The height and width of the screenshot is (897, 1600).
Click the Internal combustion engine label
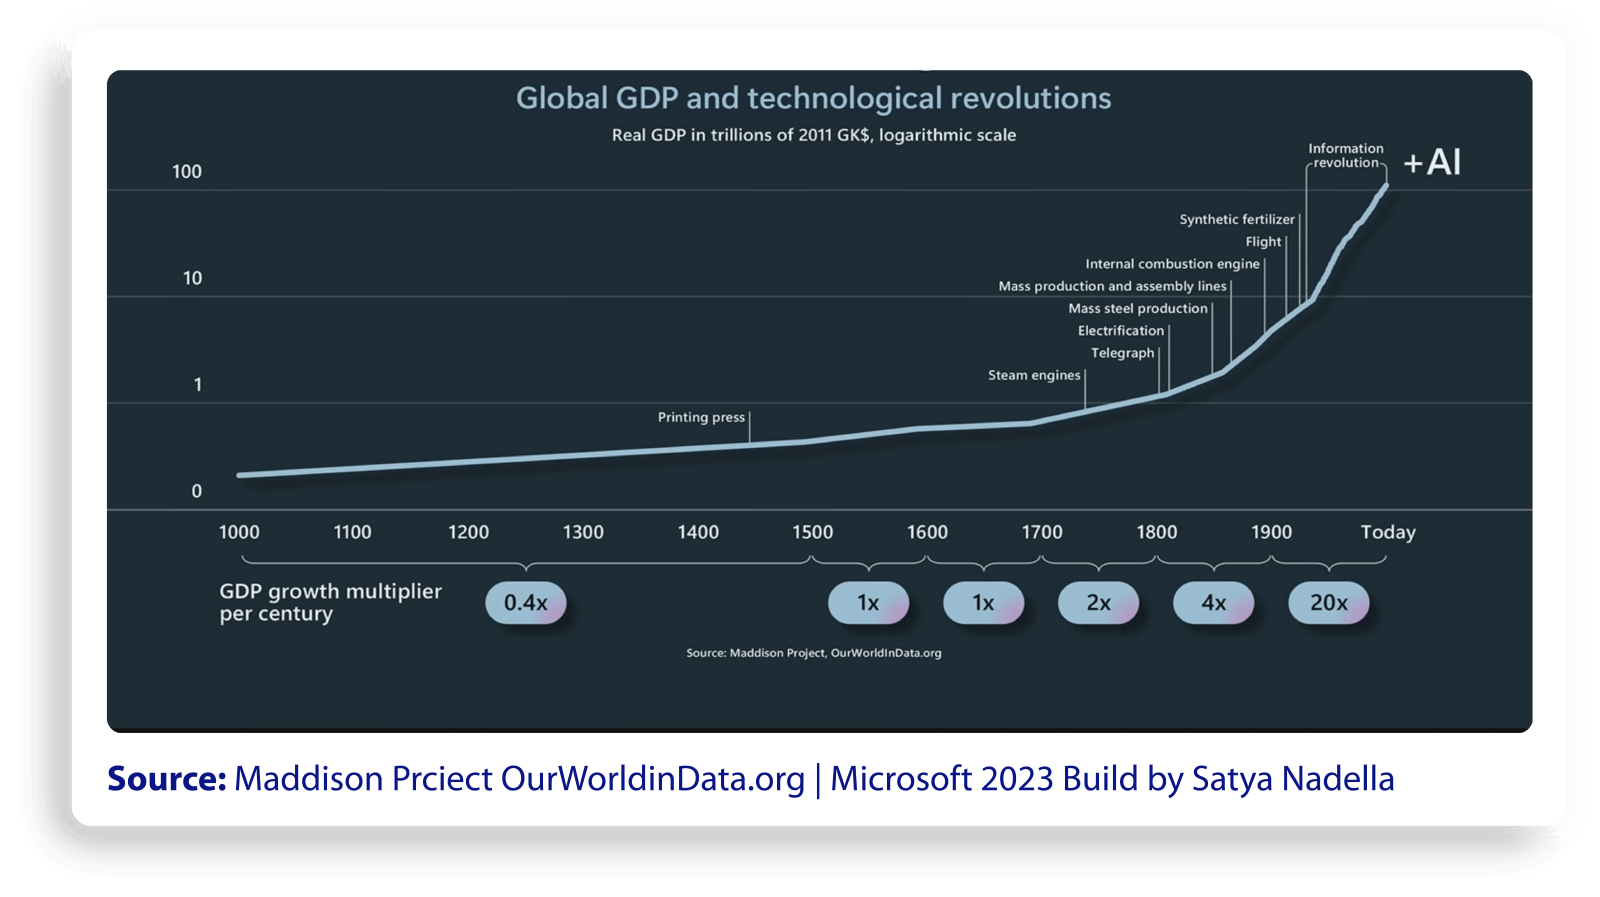coord(1172,264)
